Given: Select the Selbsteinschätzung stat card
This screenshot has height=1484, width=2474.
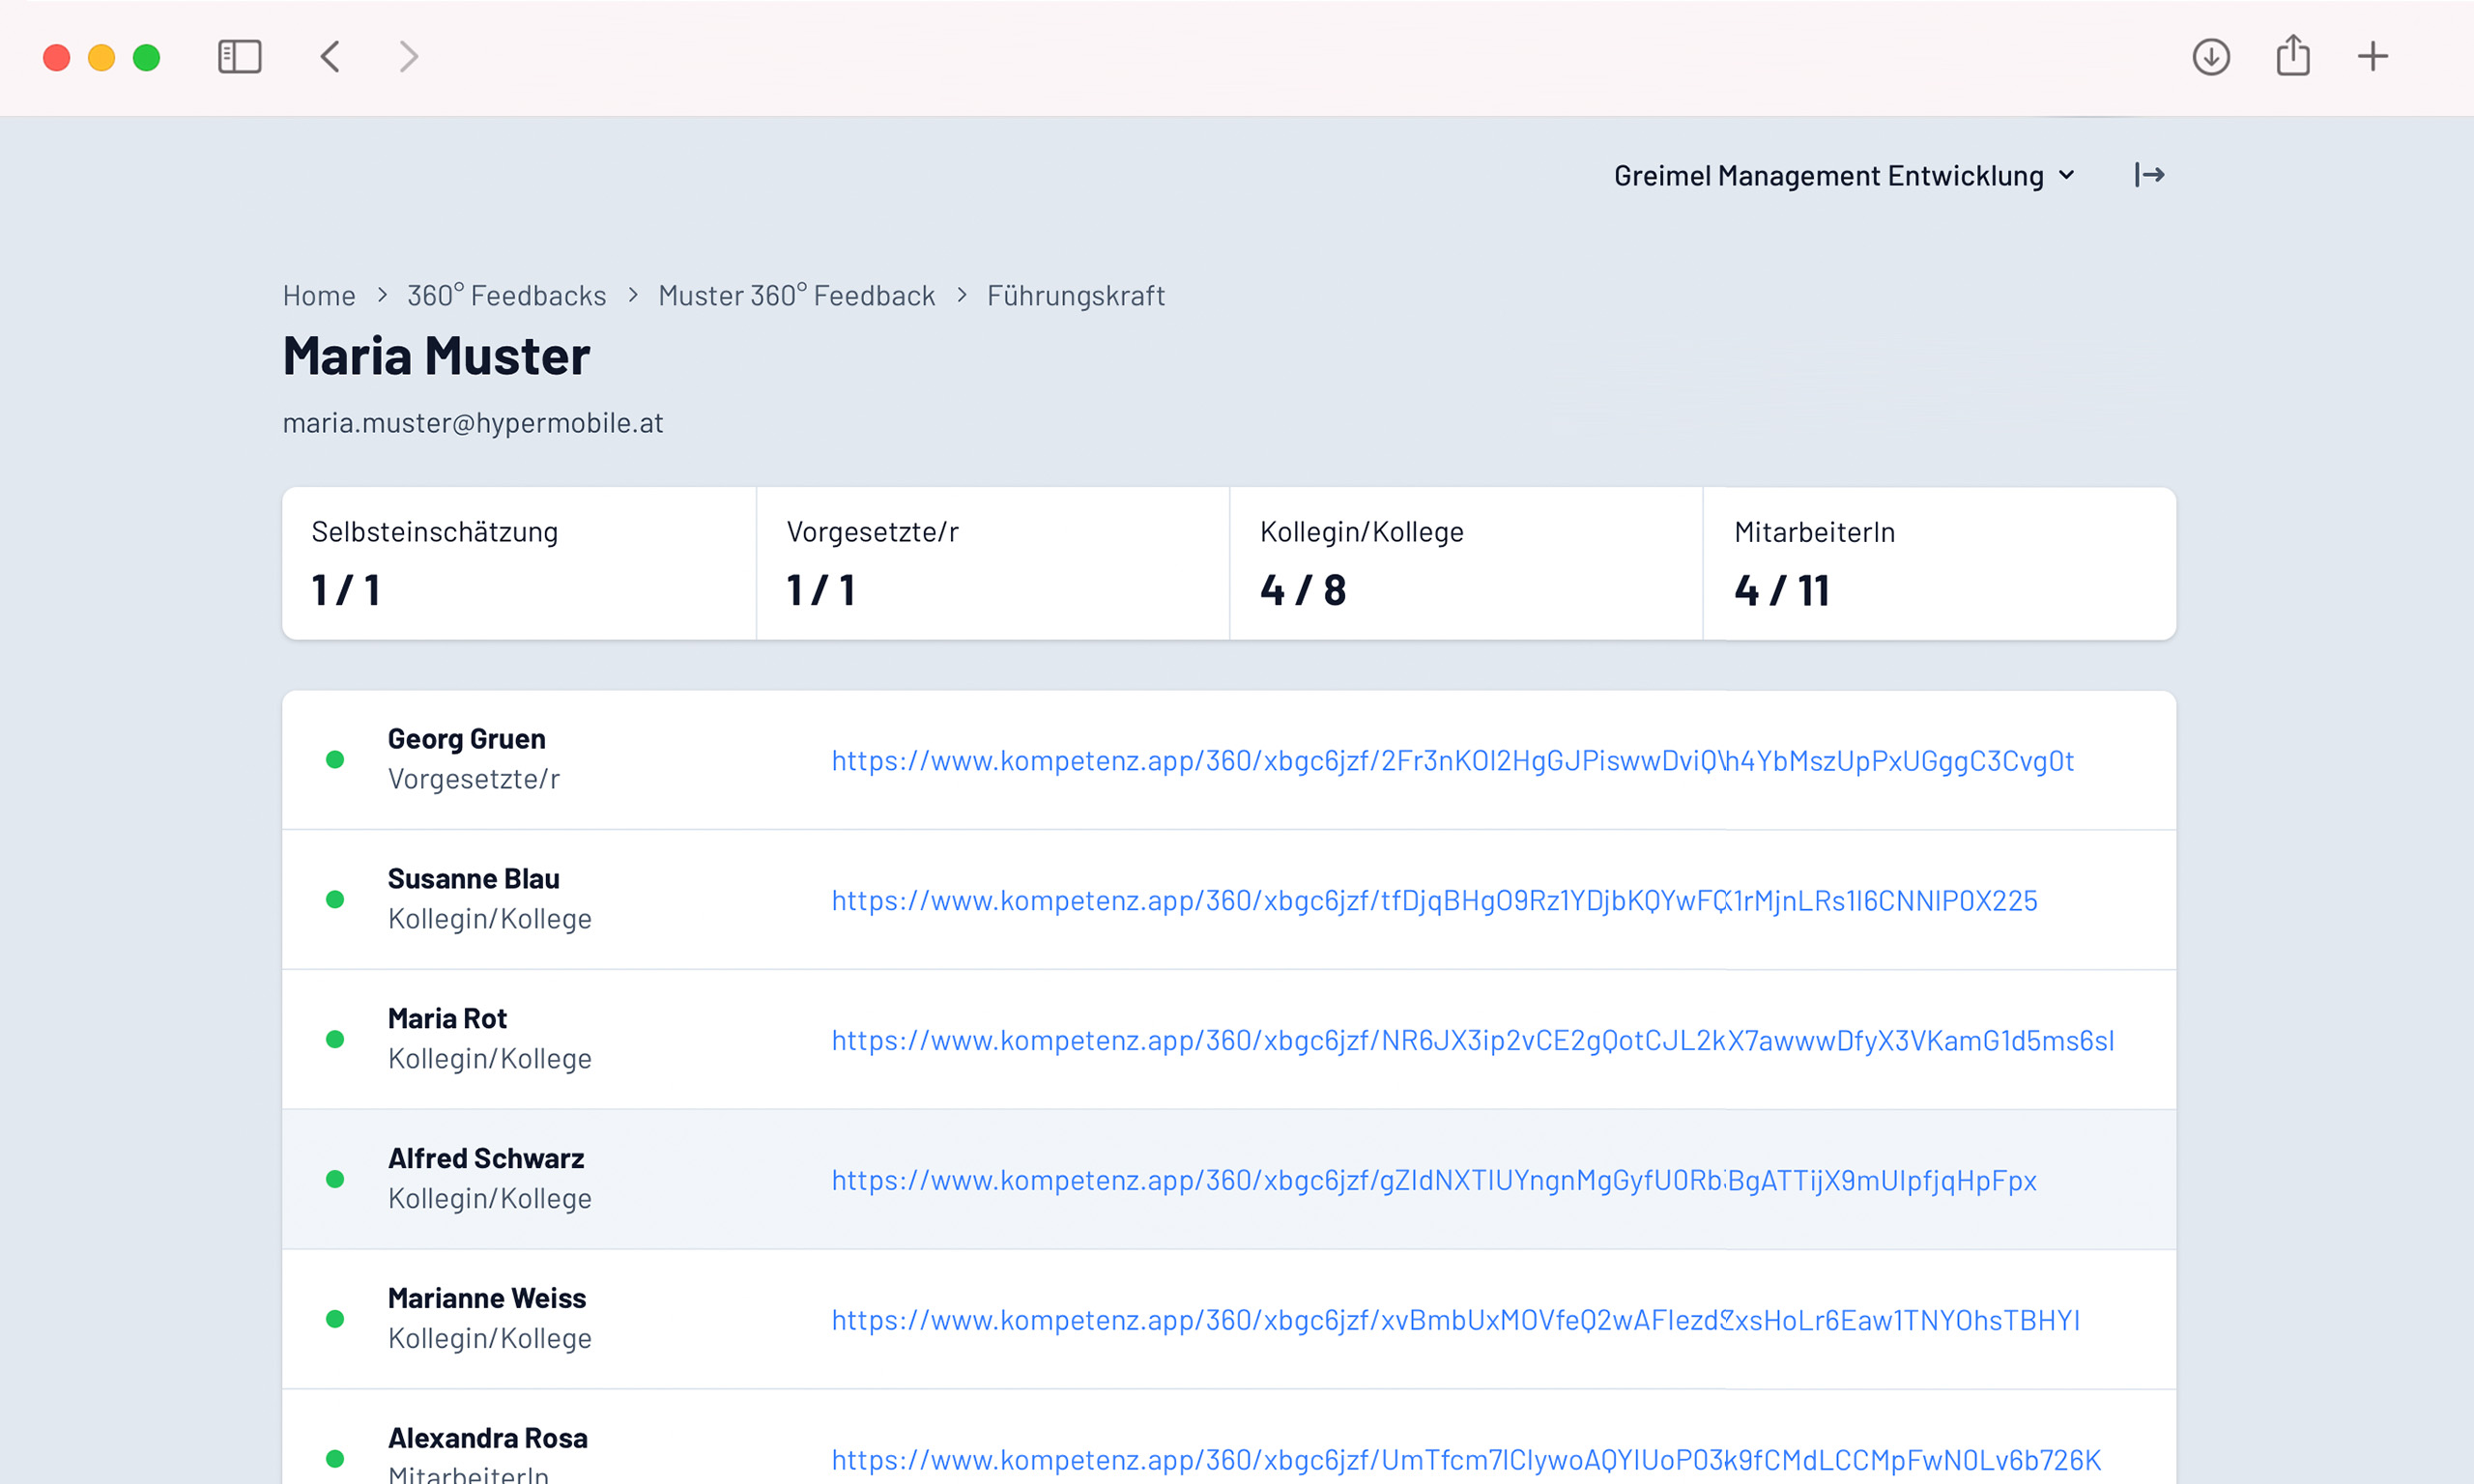Looking at the screenshot, I should [x=519, y=564].
